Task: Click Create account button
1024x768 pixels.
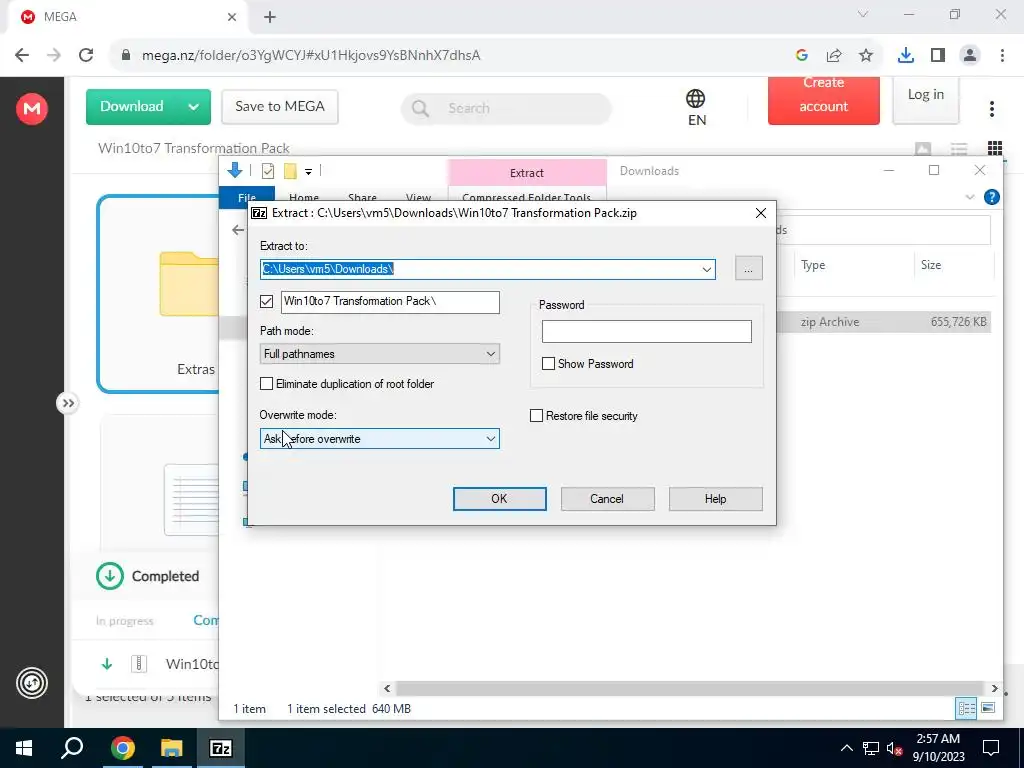Action: click(824, 100)
